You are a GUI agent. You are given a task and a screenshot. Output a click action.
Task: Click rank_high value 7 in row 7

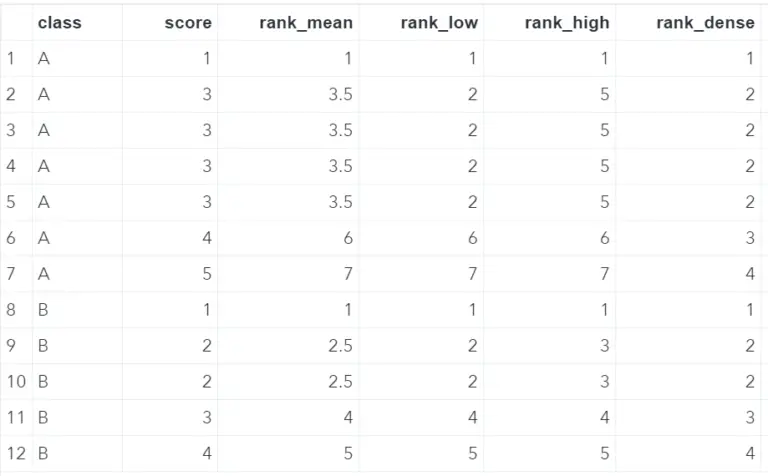pos(604,274)
